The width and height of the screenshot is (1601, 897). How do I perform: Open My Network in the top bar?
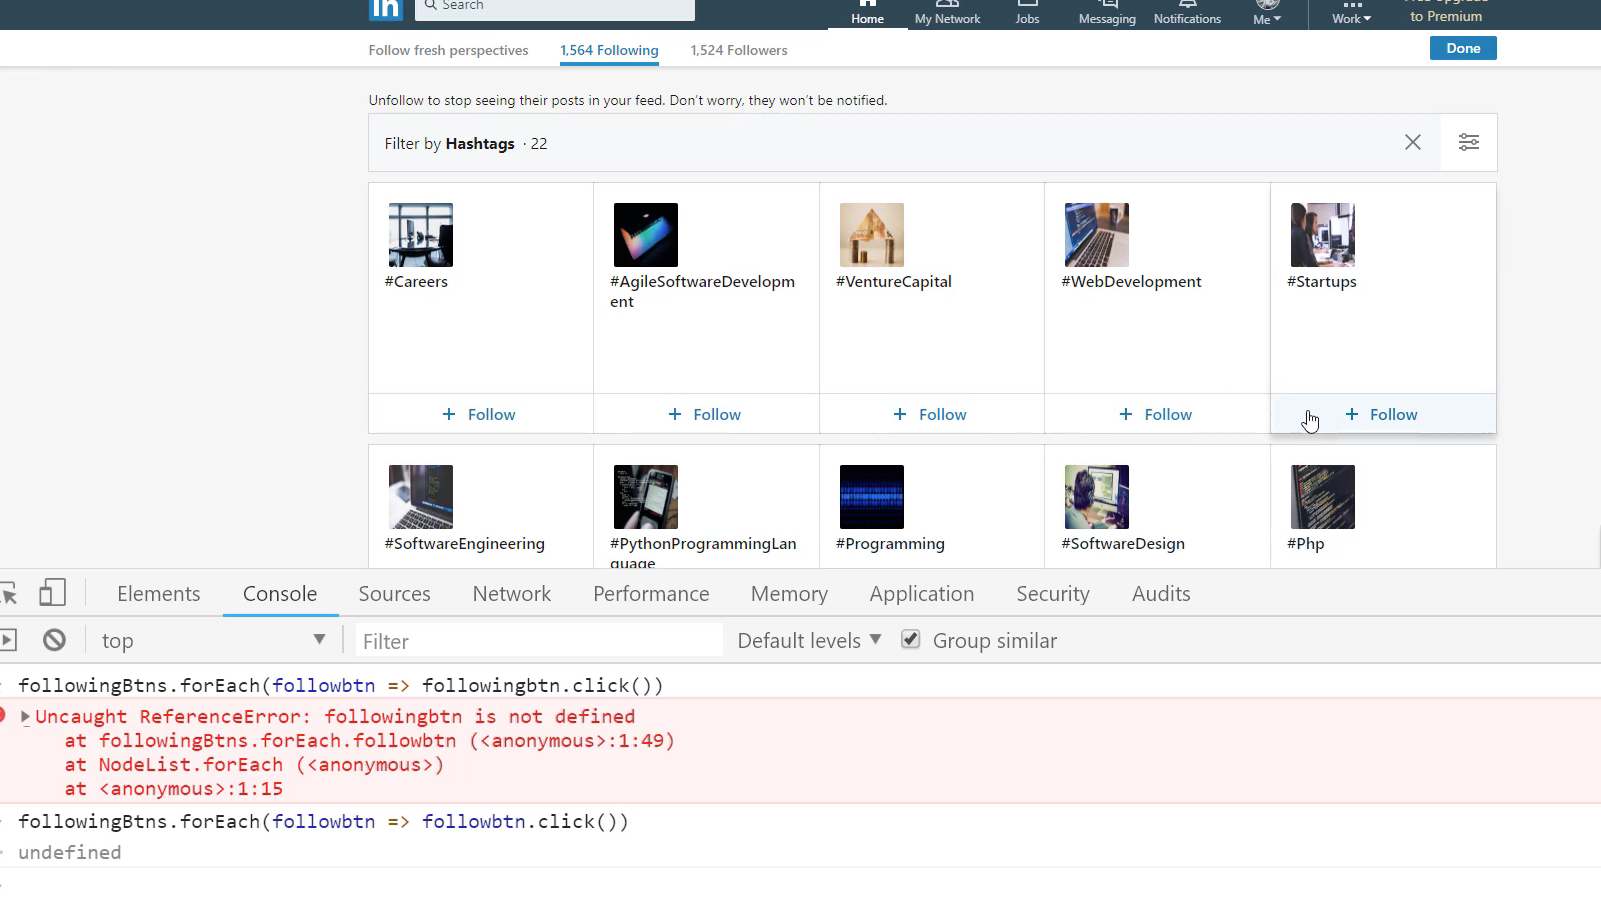[x=947, y=13]
